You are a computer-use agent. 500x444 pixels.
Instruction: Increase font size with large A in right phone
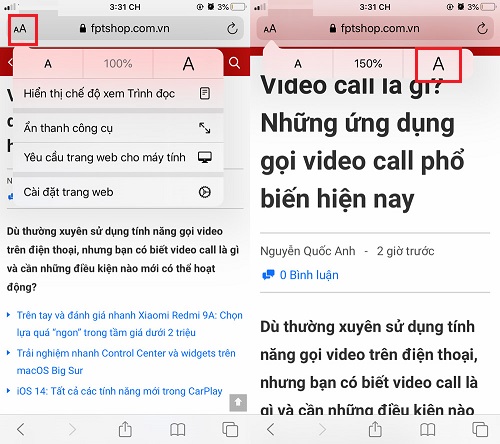pyautogui.click(x=438, y=64)
